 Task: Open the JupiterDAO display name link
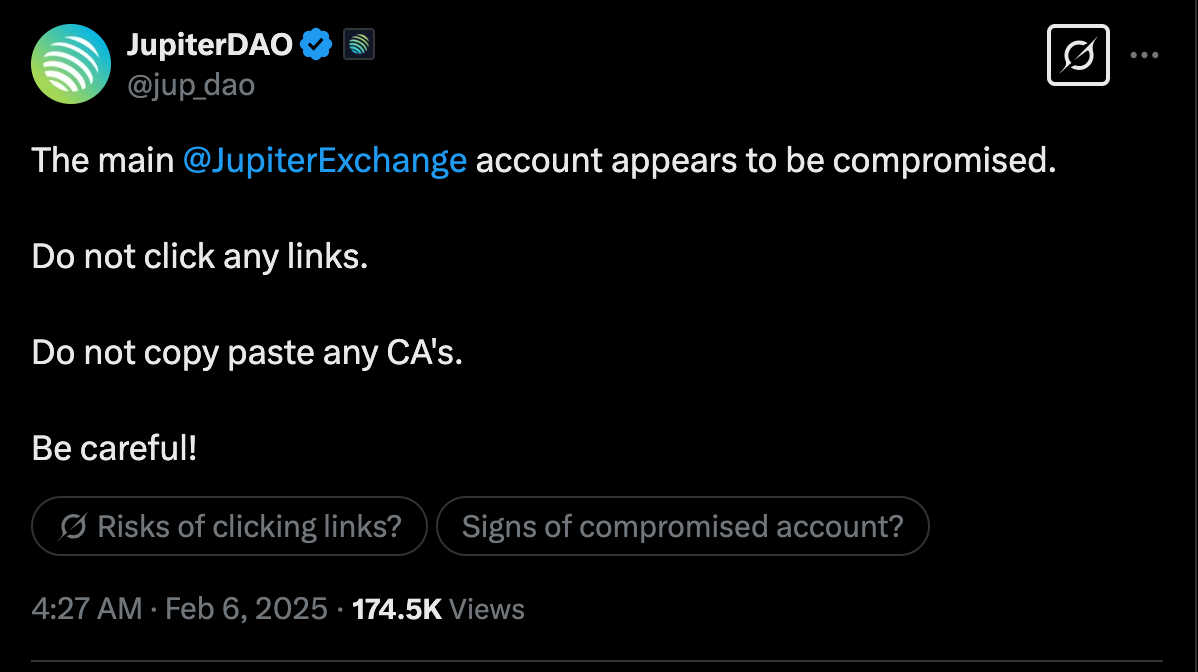pos(209,44)
